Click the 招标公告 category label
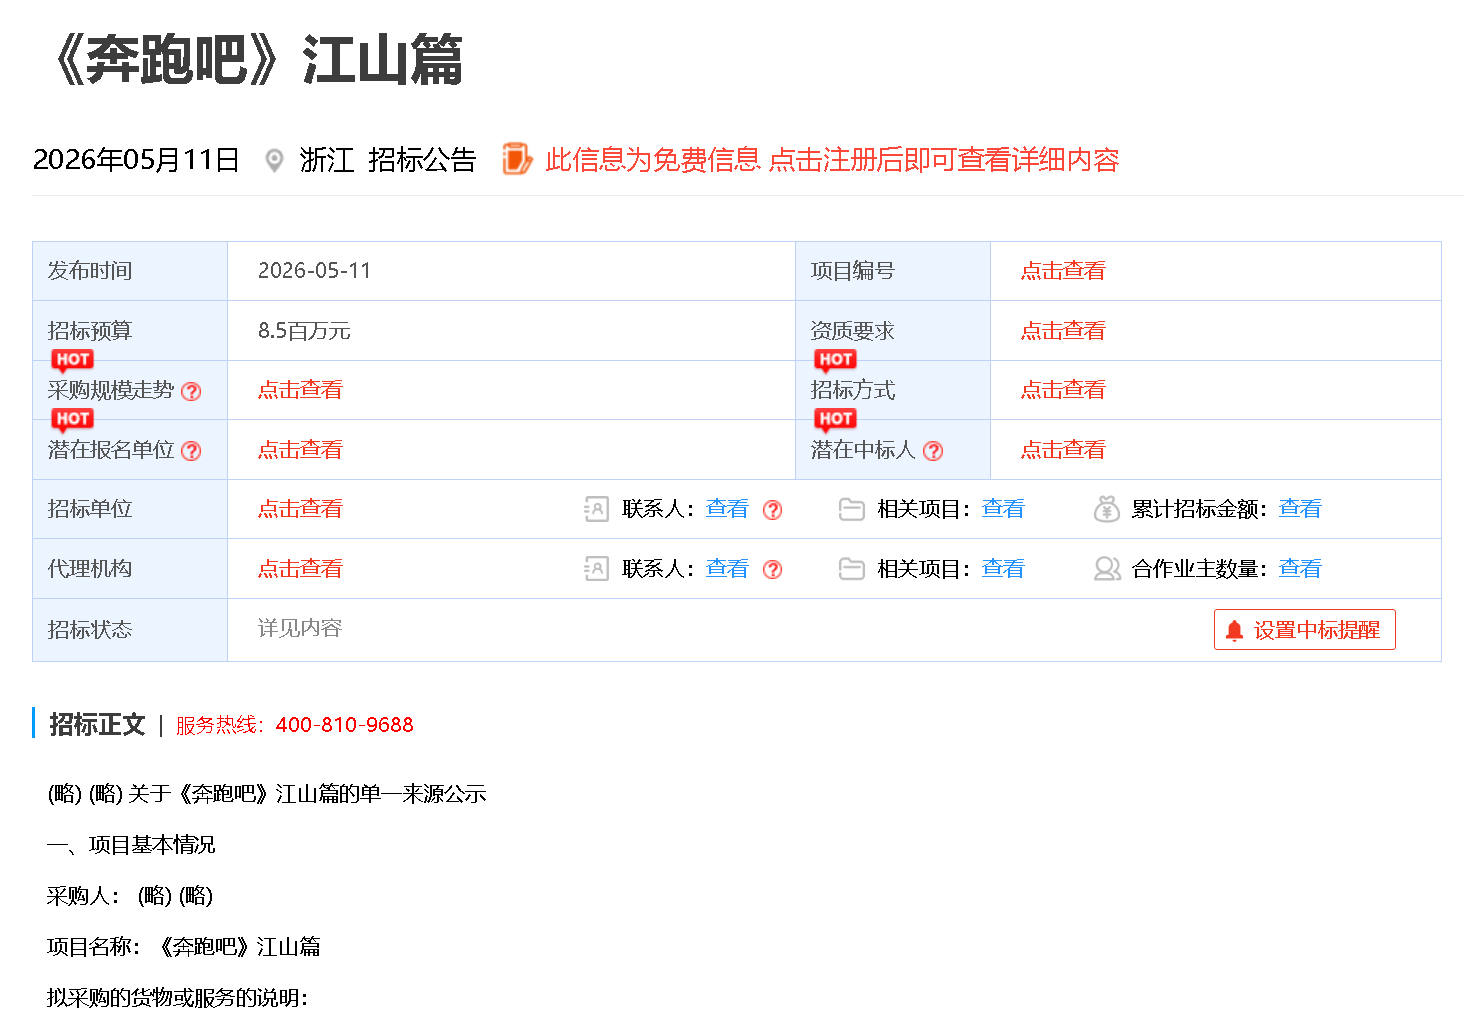This screenshot has width=1464, height=1009. pyautogui.click(x=422, y=160)
